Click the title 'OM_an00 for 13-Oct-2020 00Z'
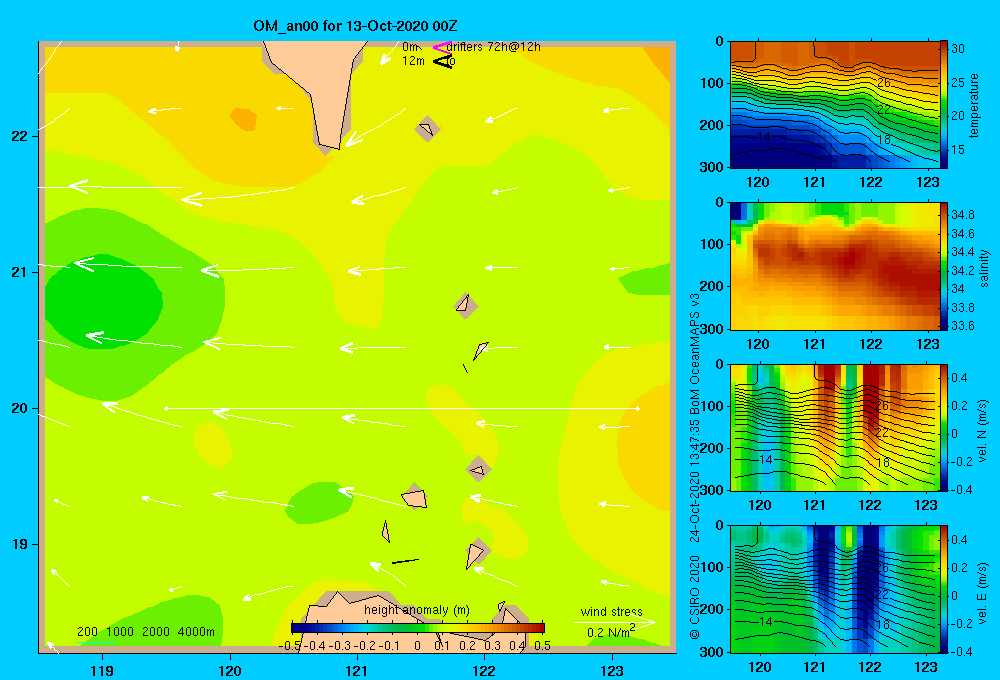 pos(355,26)
